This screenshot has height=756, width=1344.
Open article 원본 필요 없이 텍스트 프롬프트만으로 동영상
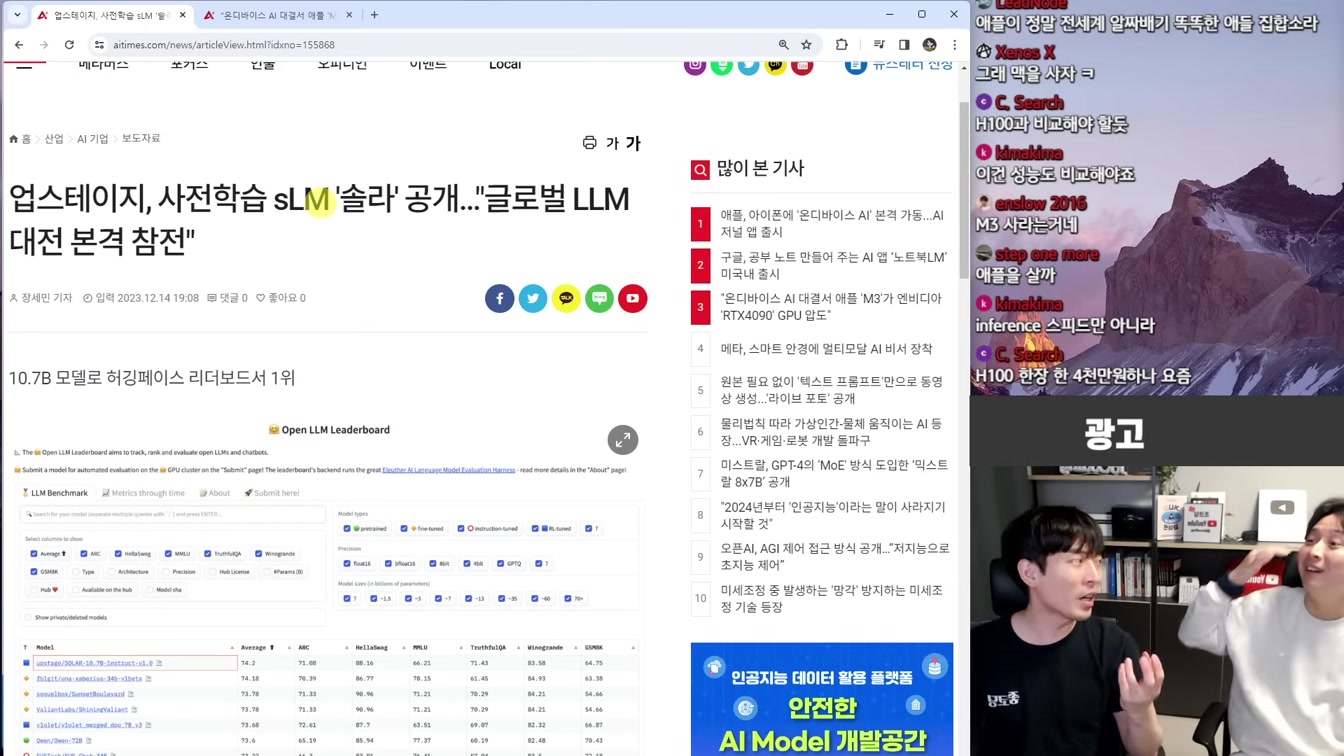point(832,390)
